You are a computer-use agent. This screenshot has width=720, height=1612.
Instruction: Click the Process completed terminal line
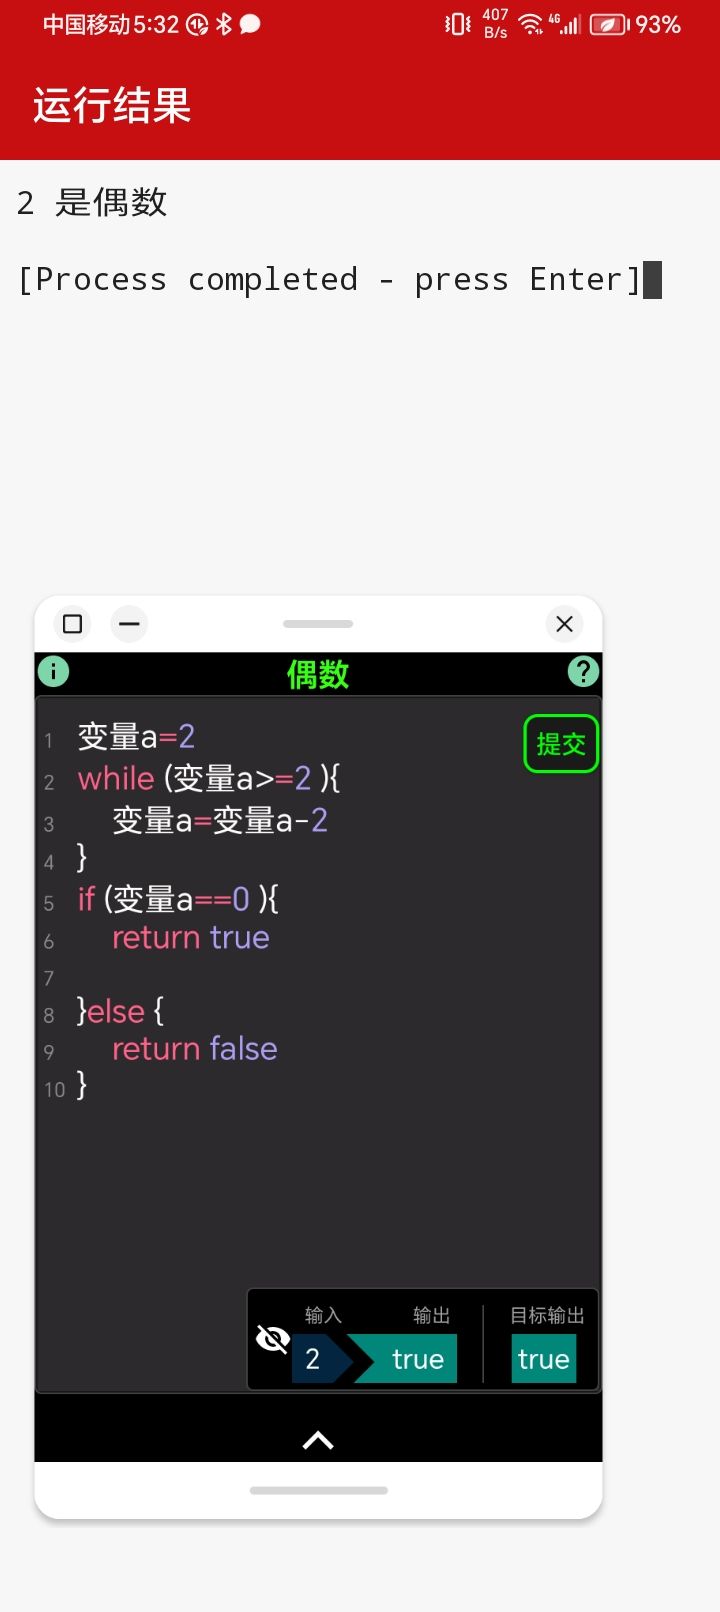330,280
